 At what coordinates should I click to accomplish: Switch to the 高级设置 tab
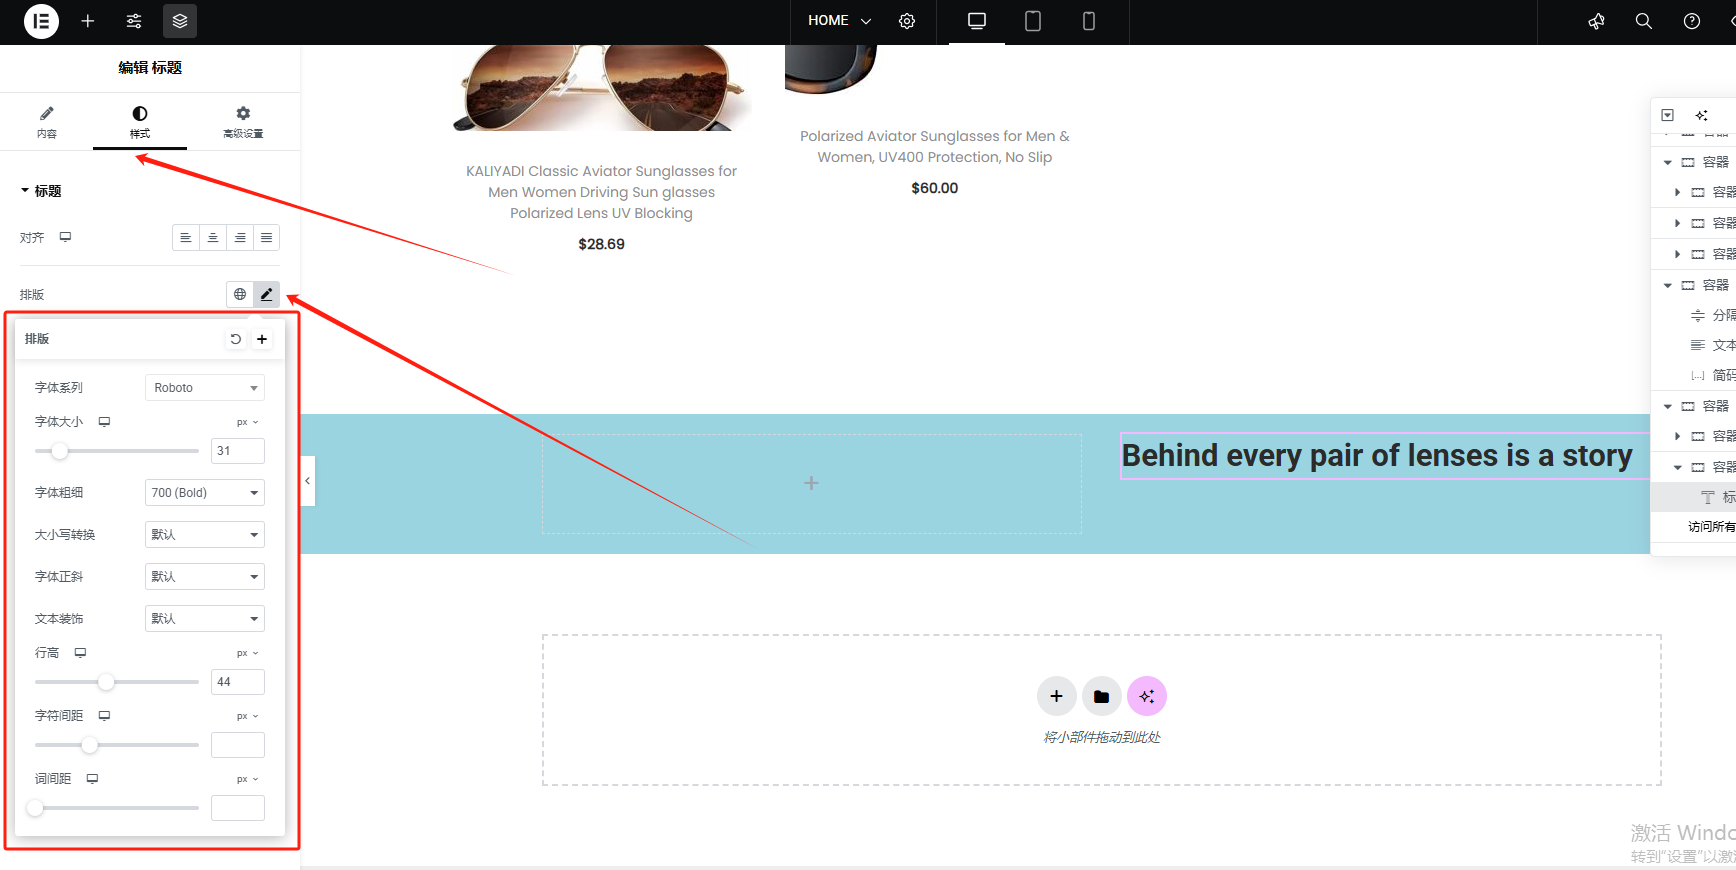[243, 121]
